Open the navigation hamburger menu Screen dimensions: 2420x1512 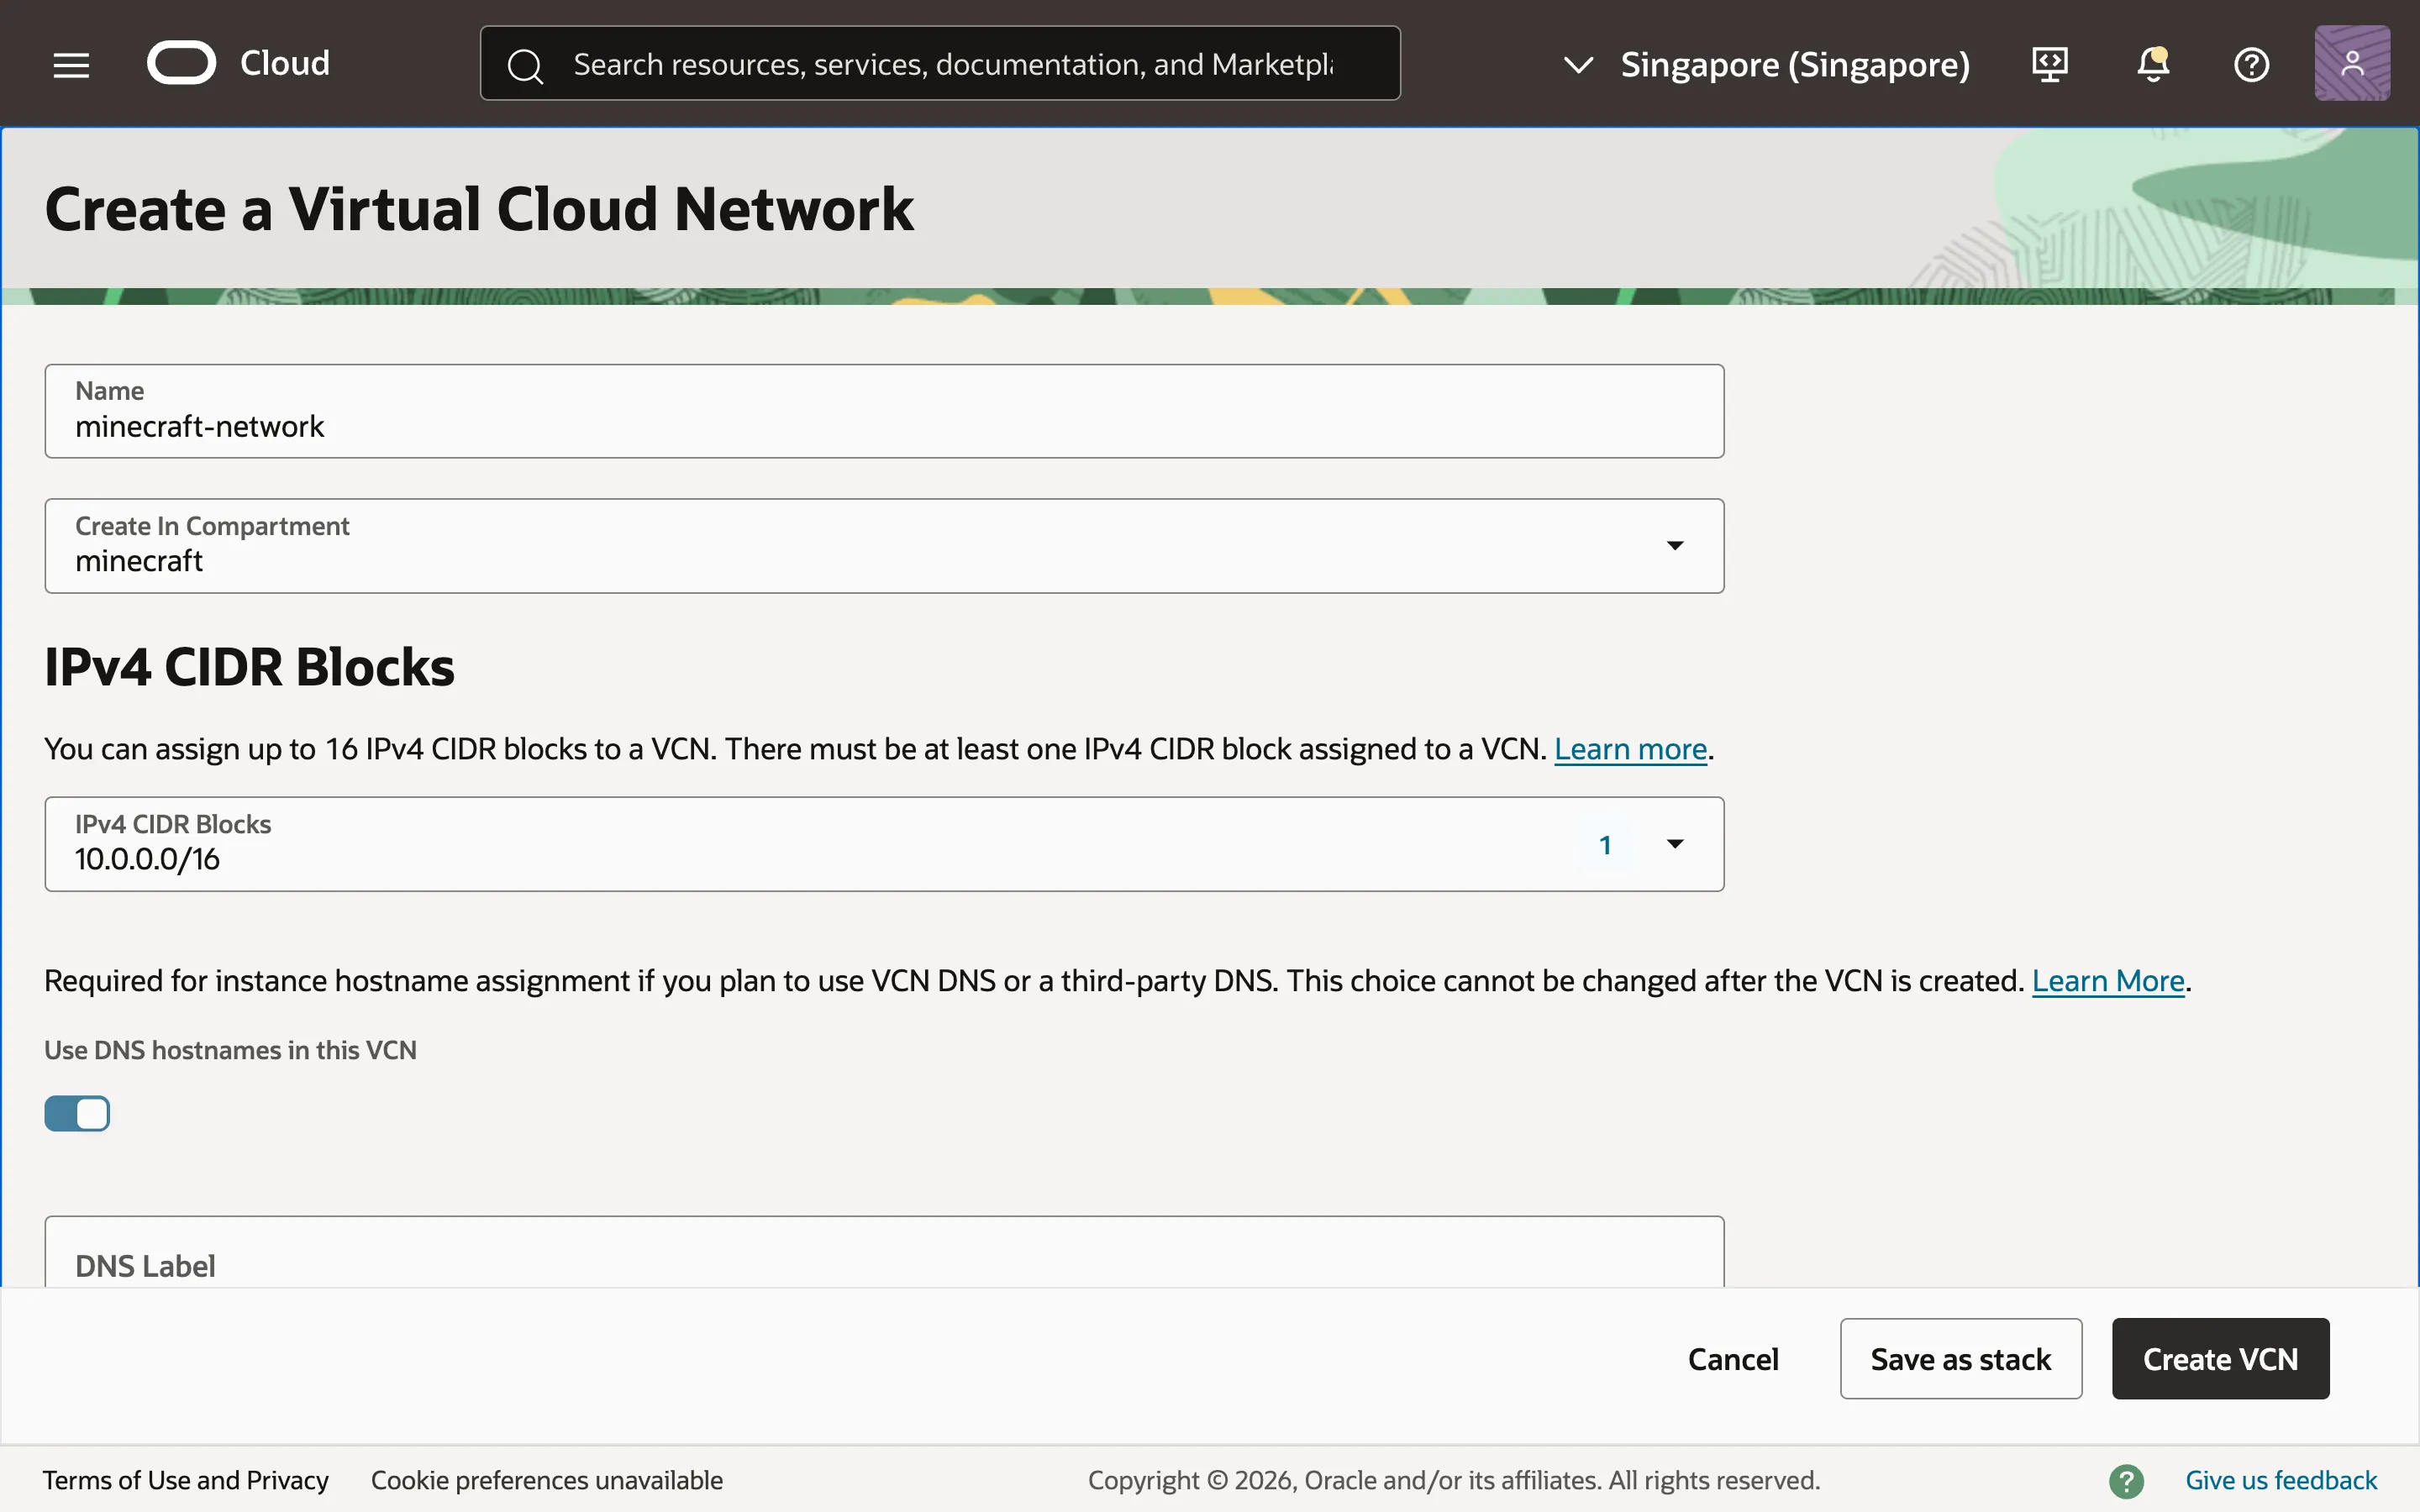tap(71, 63)
